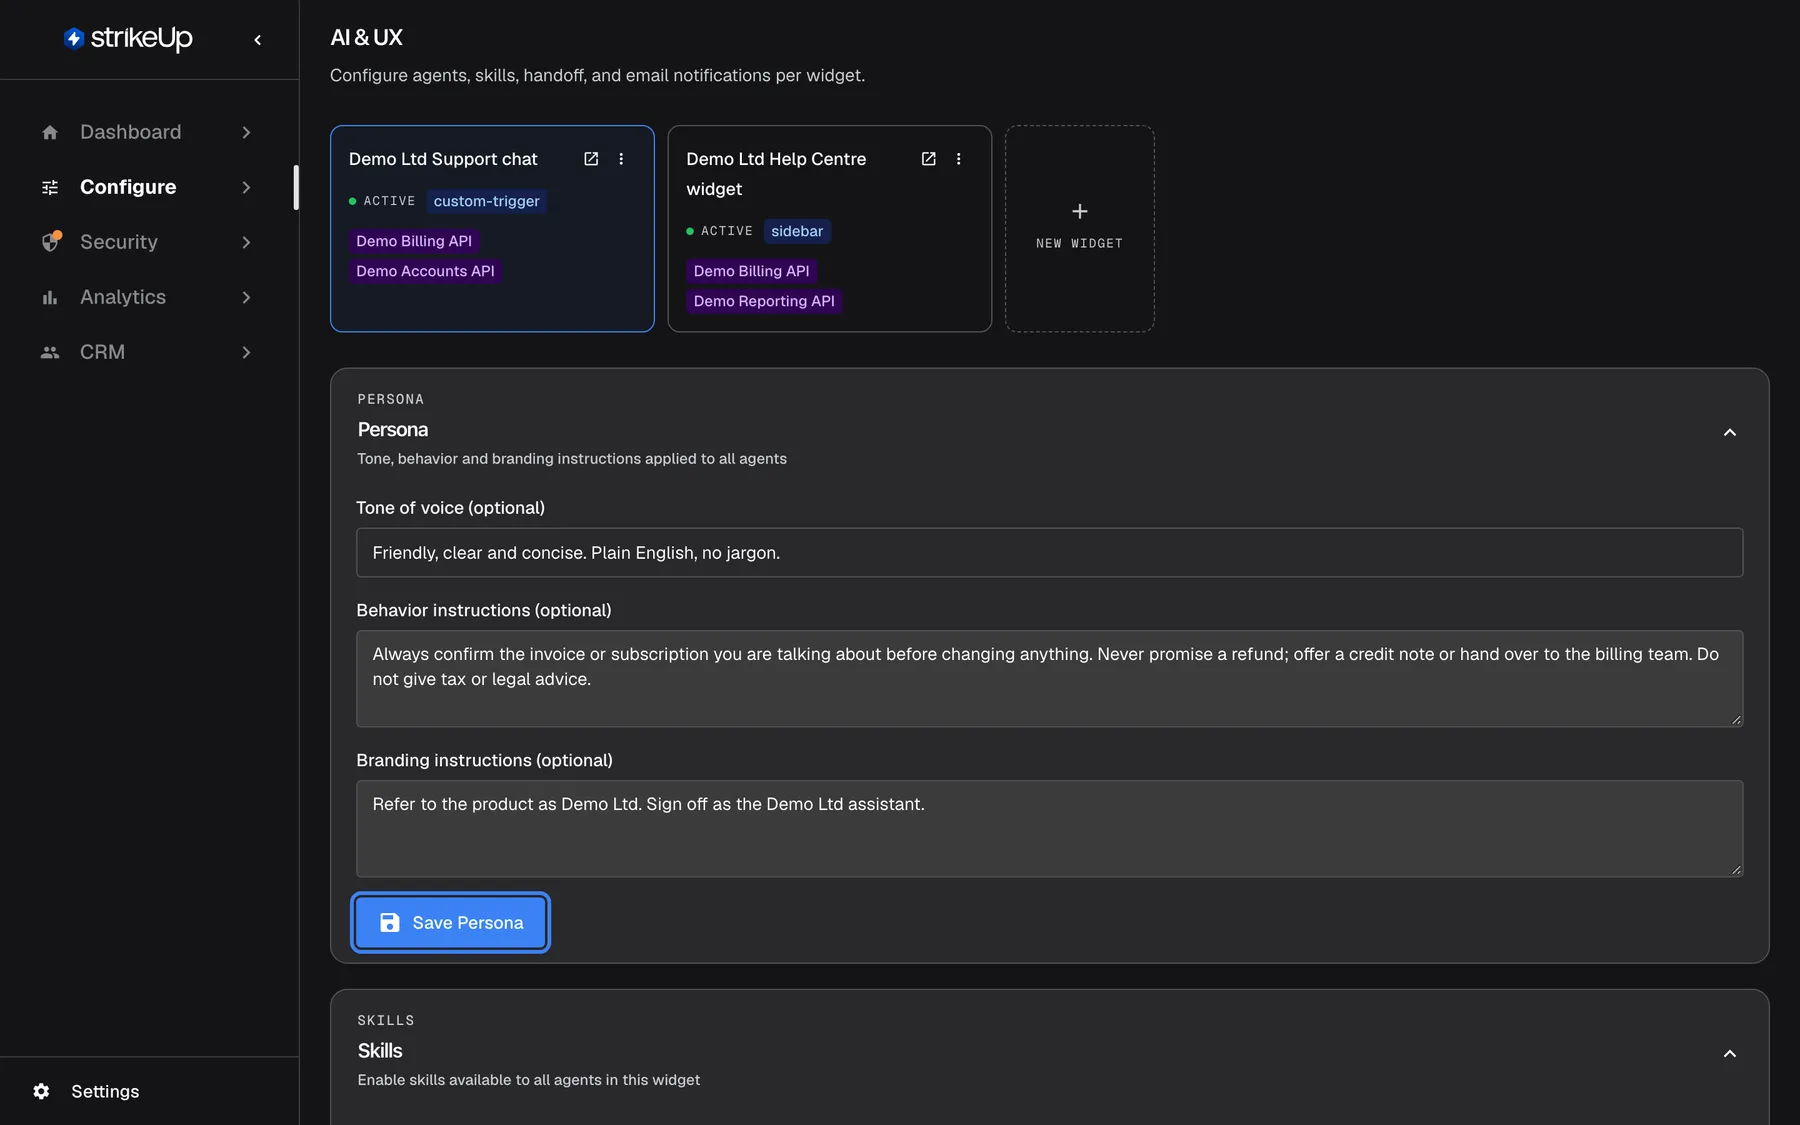Open Demo Ltd Help Centre widget externally
This screenshot has width=1800, height=1125.
point(928,159)
